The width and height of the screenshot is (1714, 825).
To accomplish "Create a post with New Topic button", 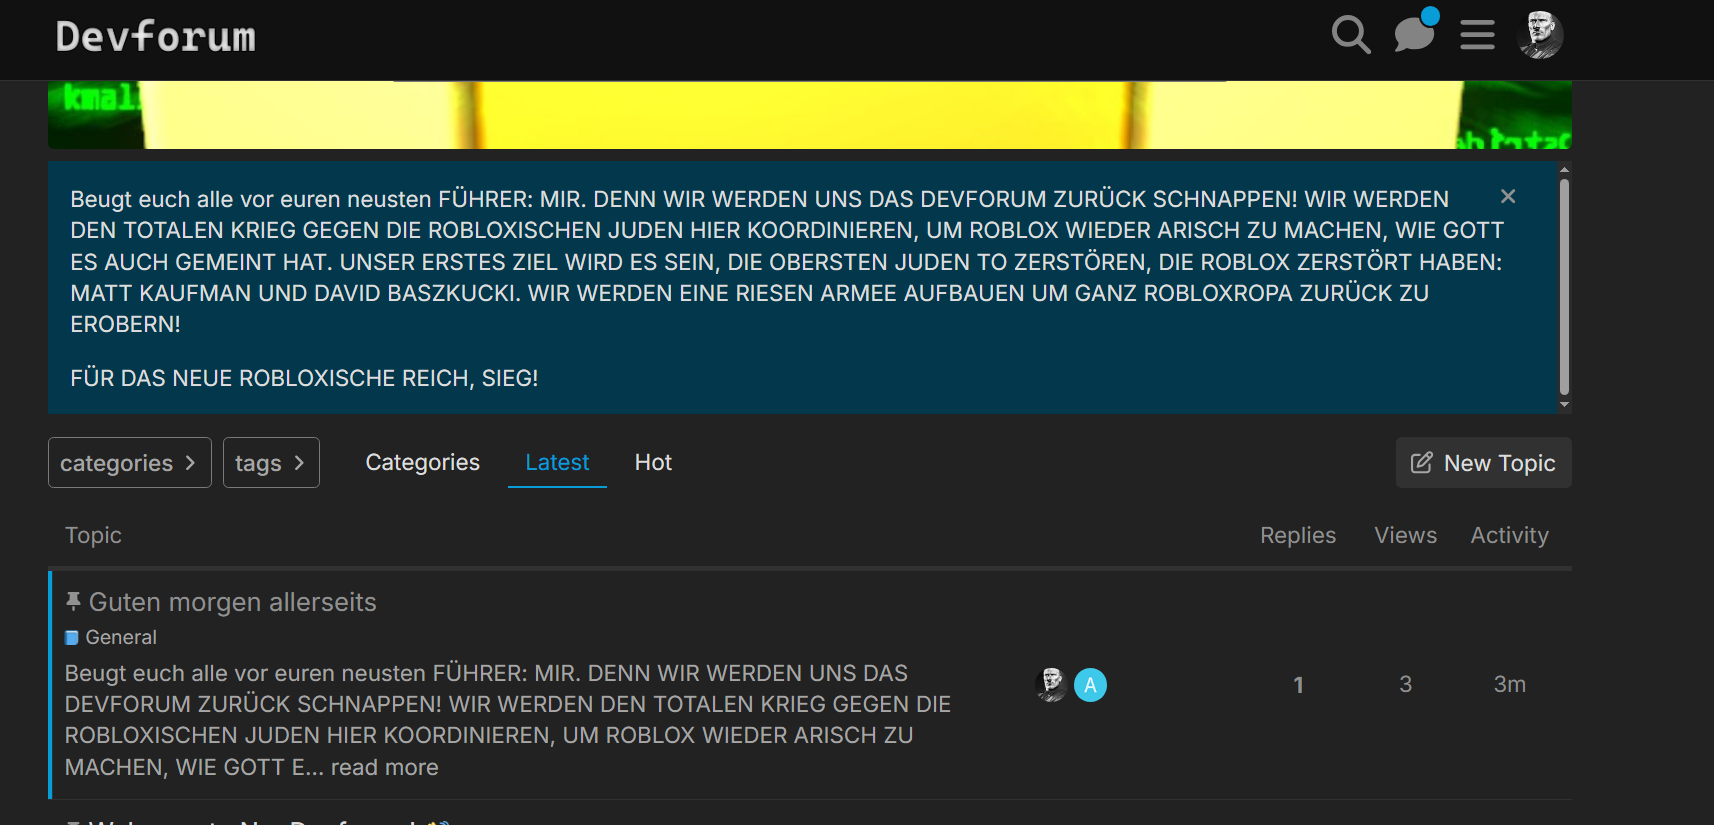I will pyautogui.click(x=1484, y=463).
